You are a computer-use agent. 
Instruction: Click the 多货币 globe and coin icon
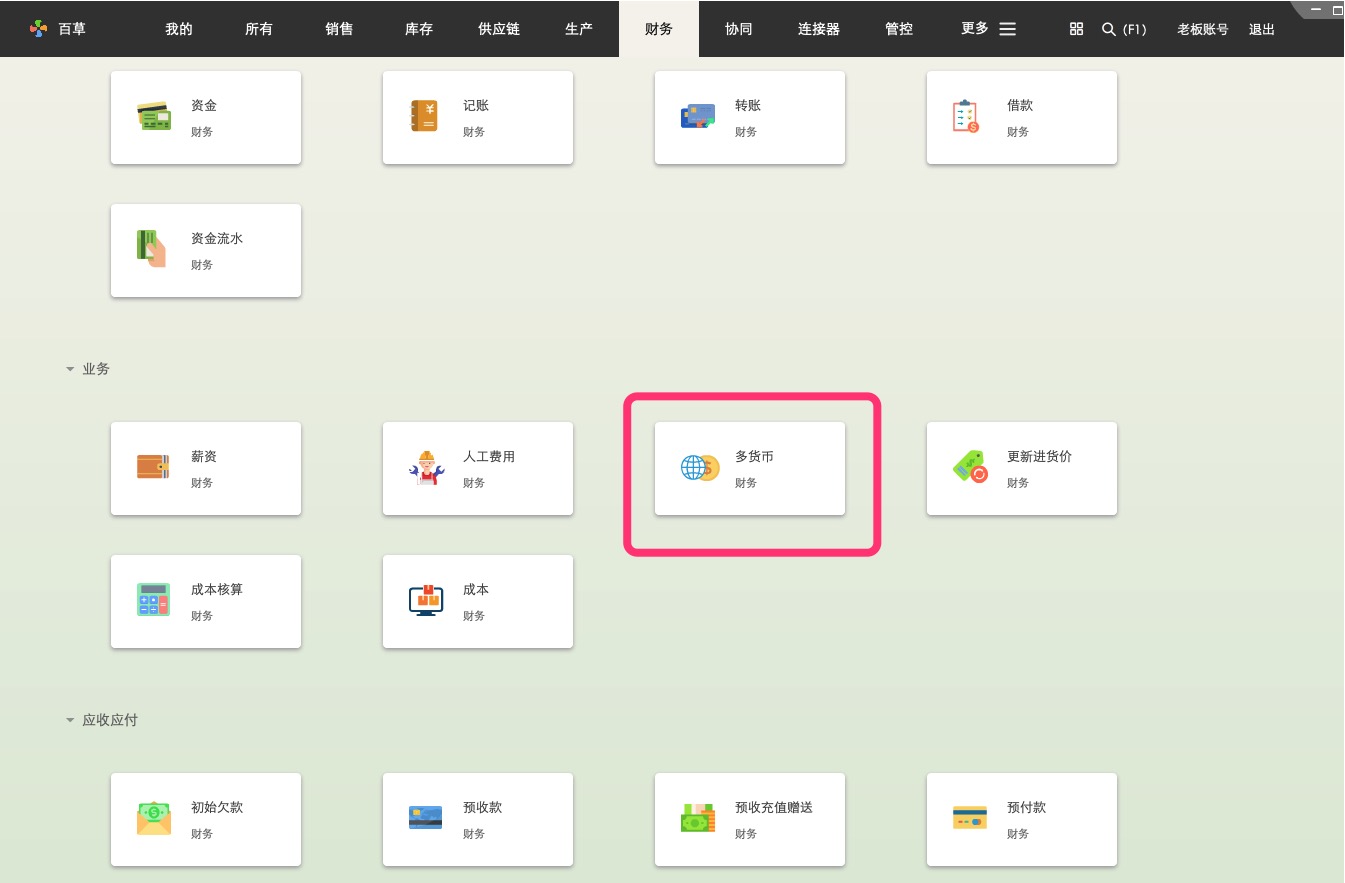click(700, 467)
